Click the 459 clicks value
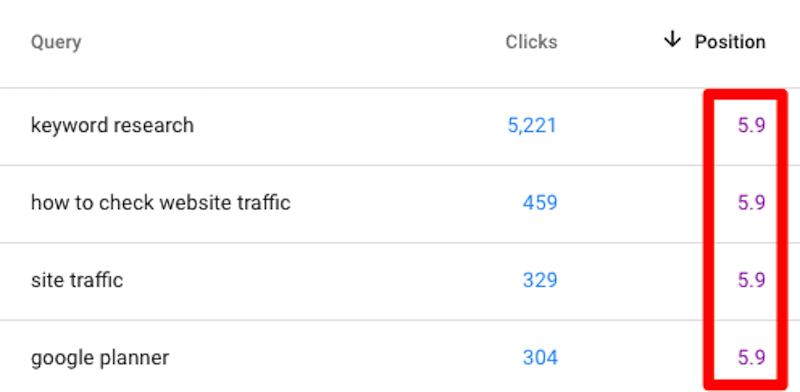This screenshot has width=800, height=392. tap(540, 203)
